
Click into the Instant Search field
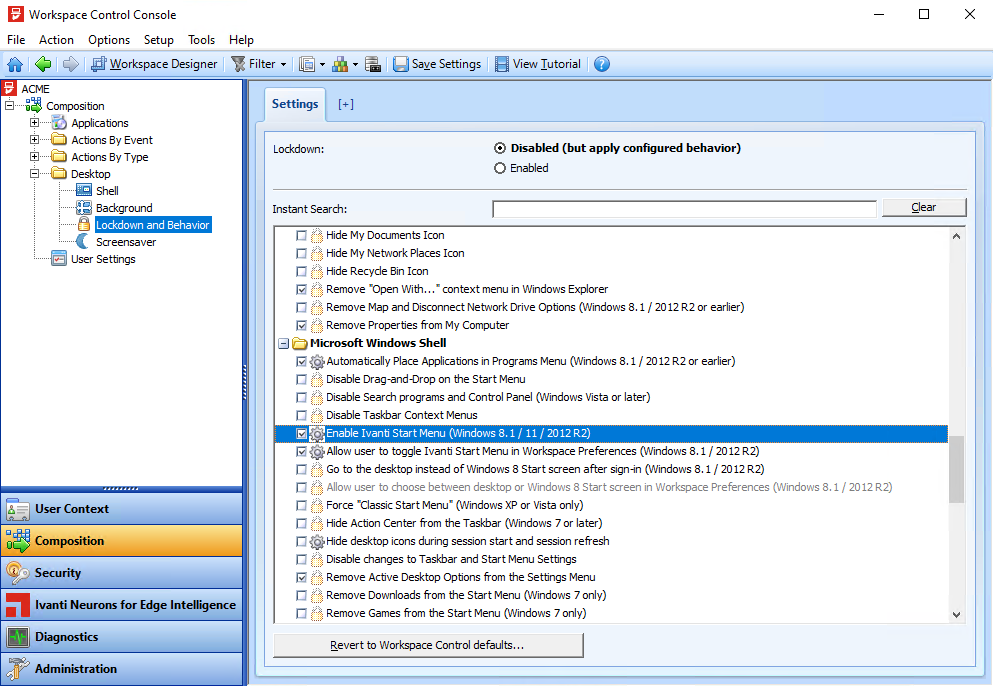click(x=684, y=209)
